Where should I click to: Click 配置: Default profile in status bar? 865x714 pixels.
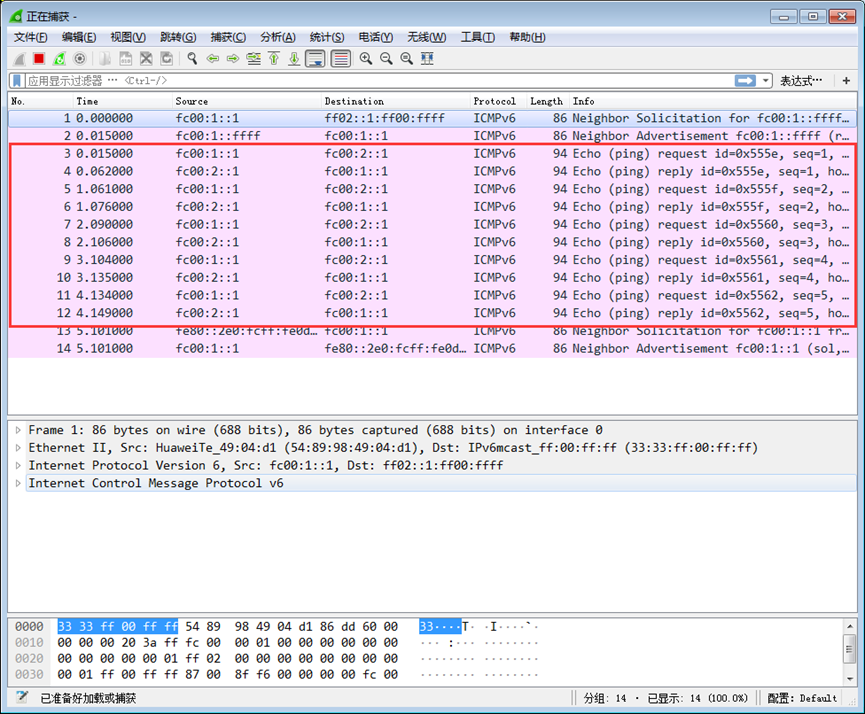802,698
